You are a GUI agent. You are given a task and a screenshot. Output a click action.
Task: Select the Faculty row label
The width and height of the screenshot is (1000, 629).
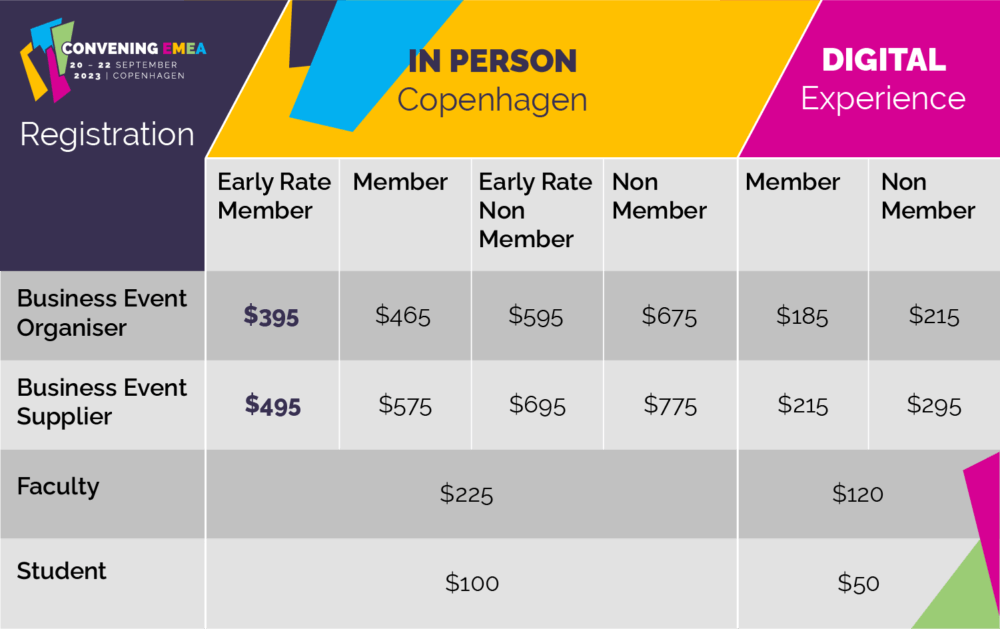(58, 487)
